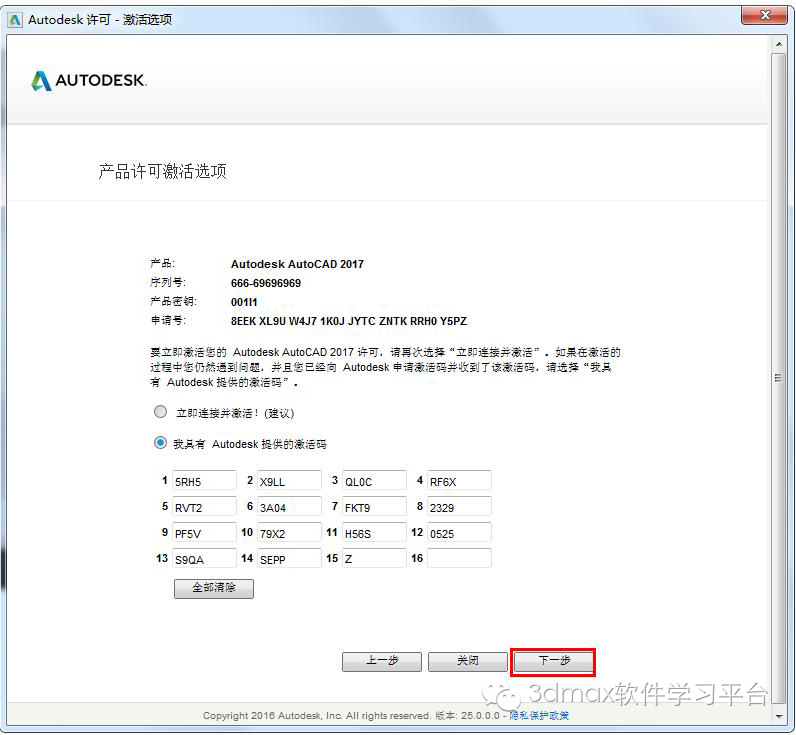796x735 pixels.
Task: Click the 下一步 (Next) button
Action: pyautogui.click(x=553, y=661)
